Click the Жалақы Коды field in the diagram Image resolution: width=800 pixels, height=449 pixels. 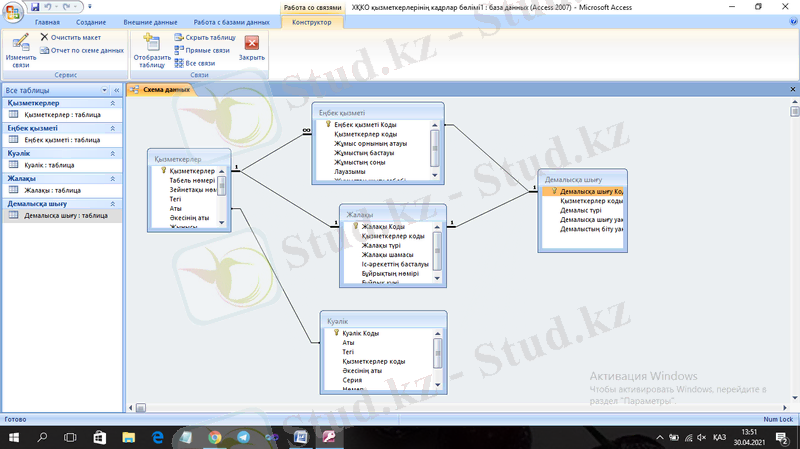coord(383,226)
